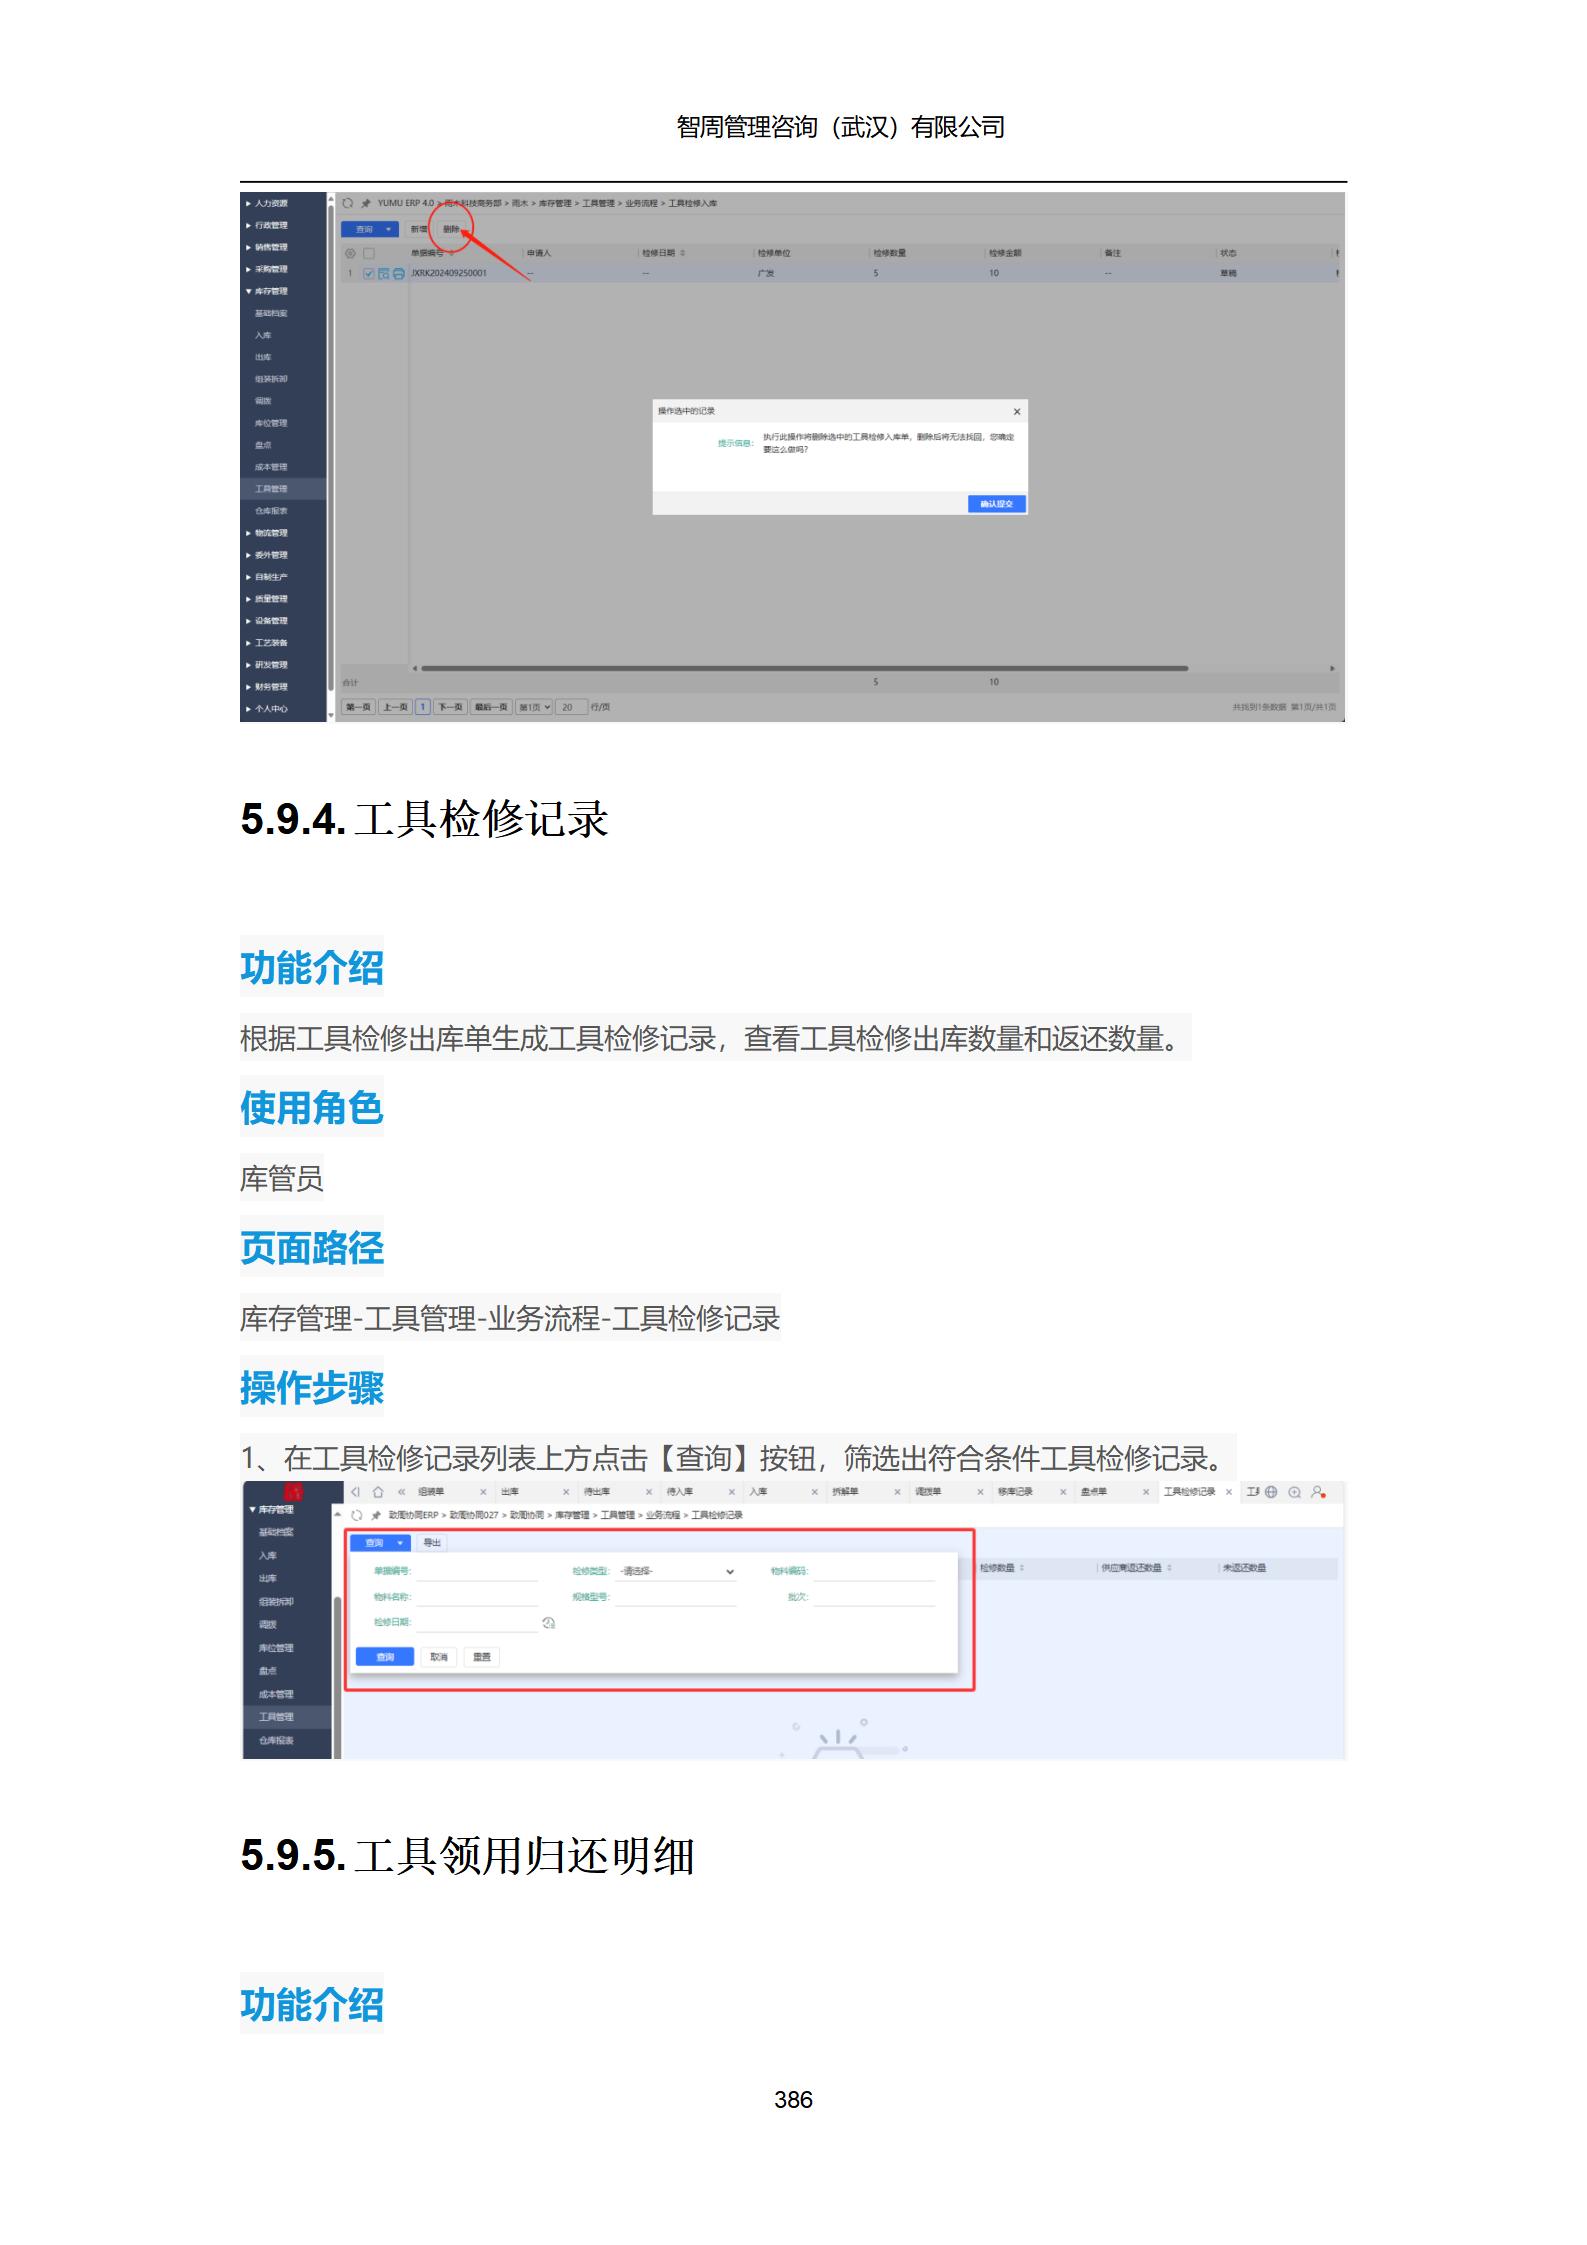1587x2245 pixels.
Task: Close the 待入库 tab
Action: tap(732, 1492)
